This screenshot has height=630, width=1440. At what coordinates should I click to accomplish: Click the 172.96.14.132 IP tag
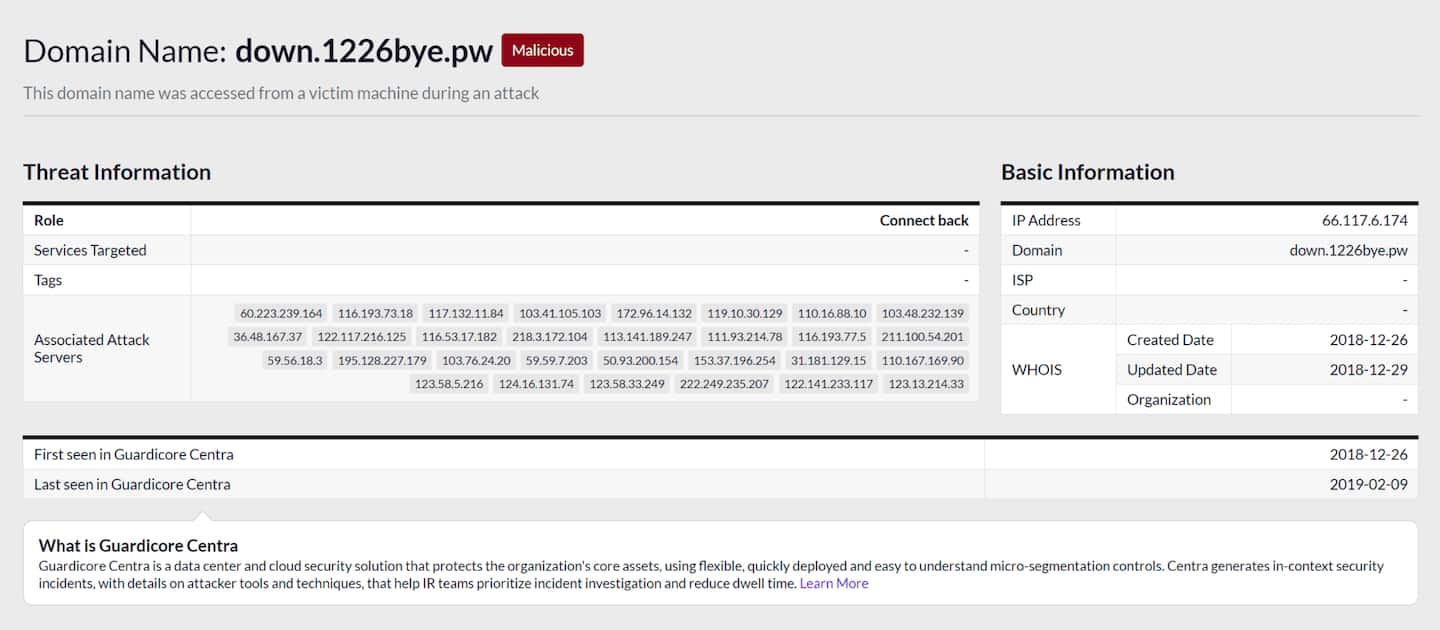[x=653, y=313]
